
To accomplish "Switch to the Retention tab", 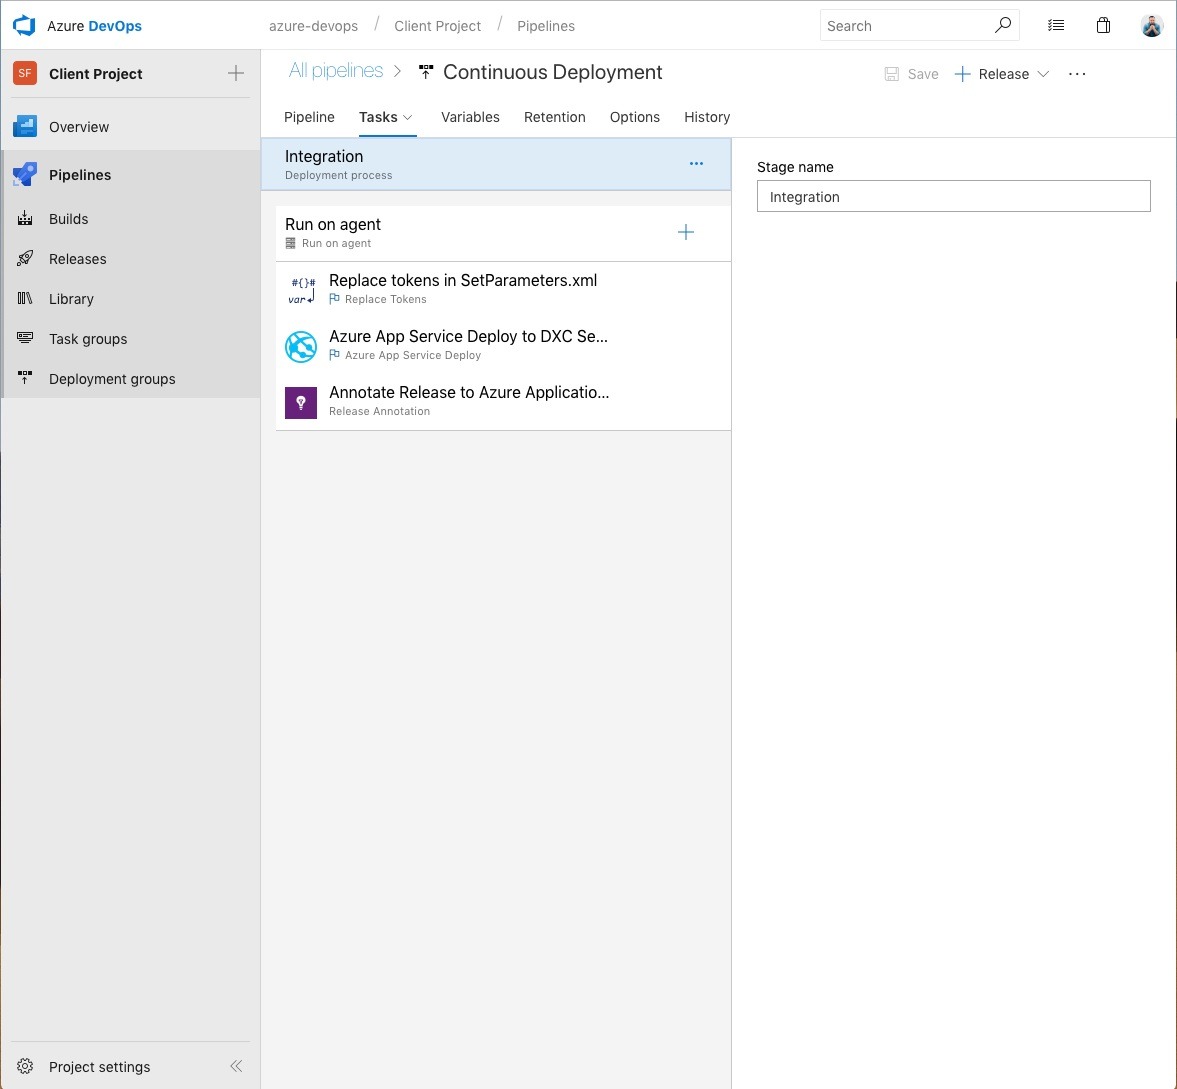I will [x=554, y=117].
